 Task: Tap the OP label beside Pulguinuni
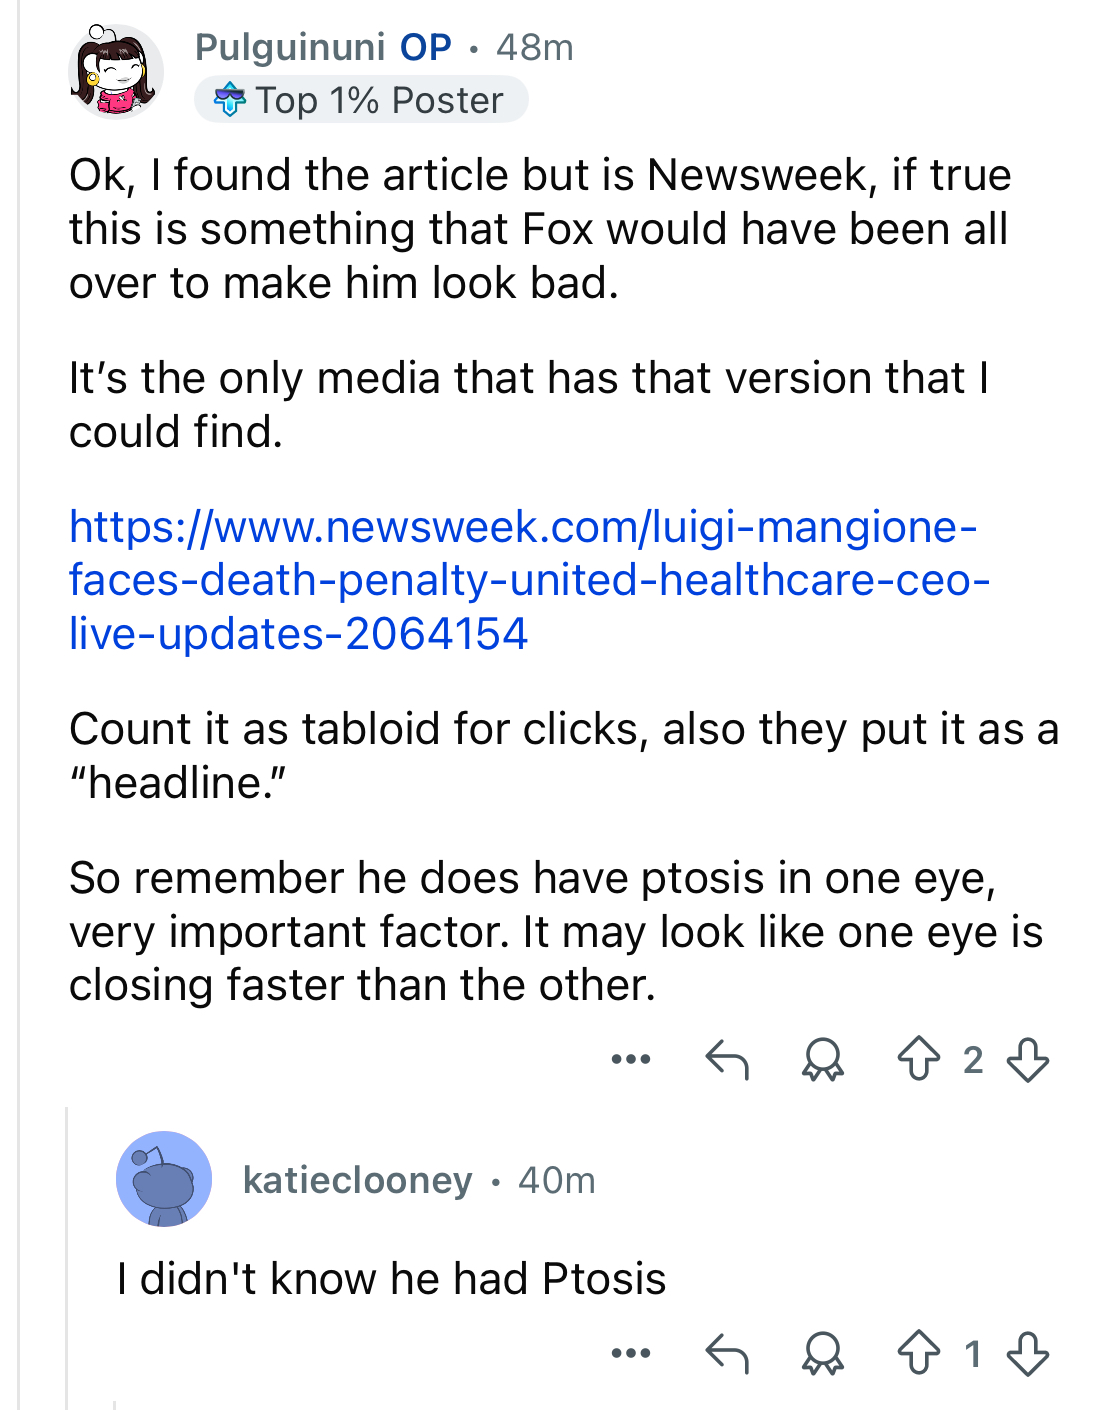426,47
